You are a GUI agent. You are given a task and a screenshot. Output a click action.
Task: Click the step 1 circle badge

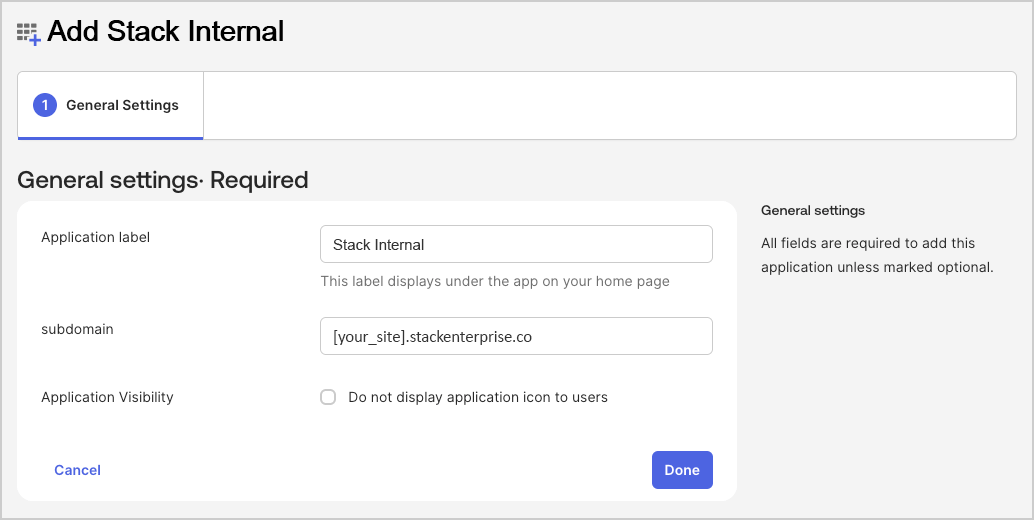pyautogui.click(x=45, y=105)
